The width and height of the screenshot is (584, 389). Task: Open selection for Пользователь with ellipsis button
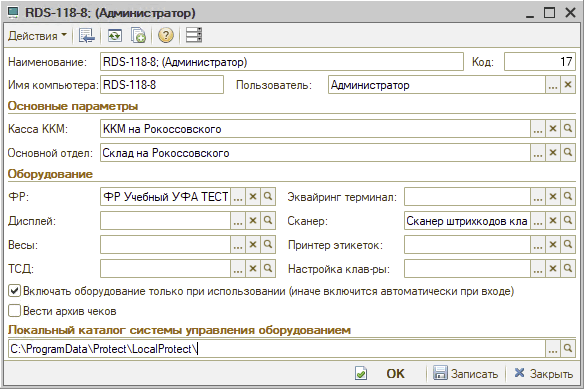click(553, 85)
